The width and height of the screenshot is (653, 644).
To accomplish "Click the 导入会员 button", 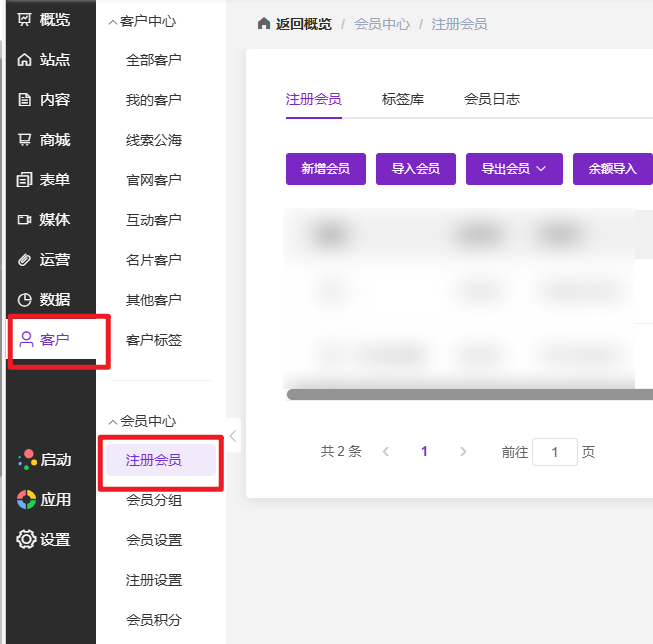I will coord(416,169).
